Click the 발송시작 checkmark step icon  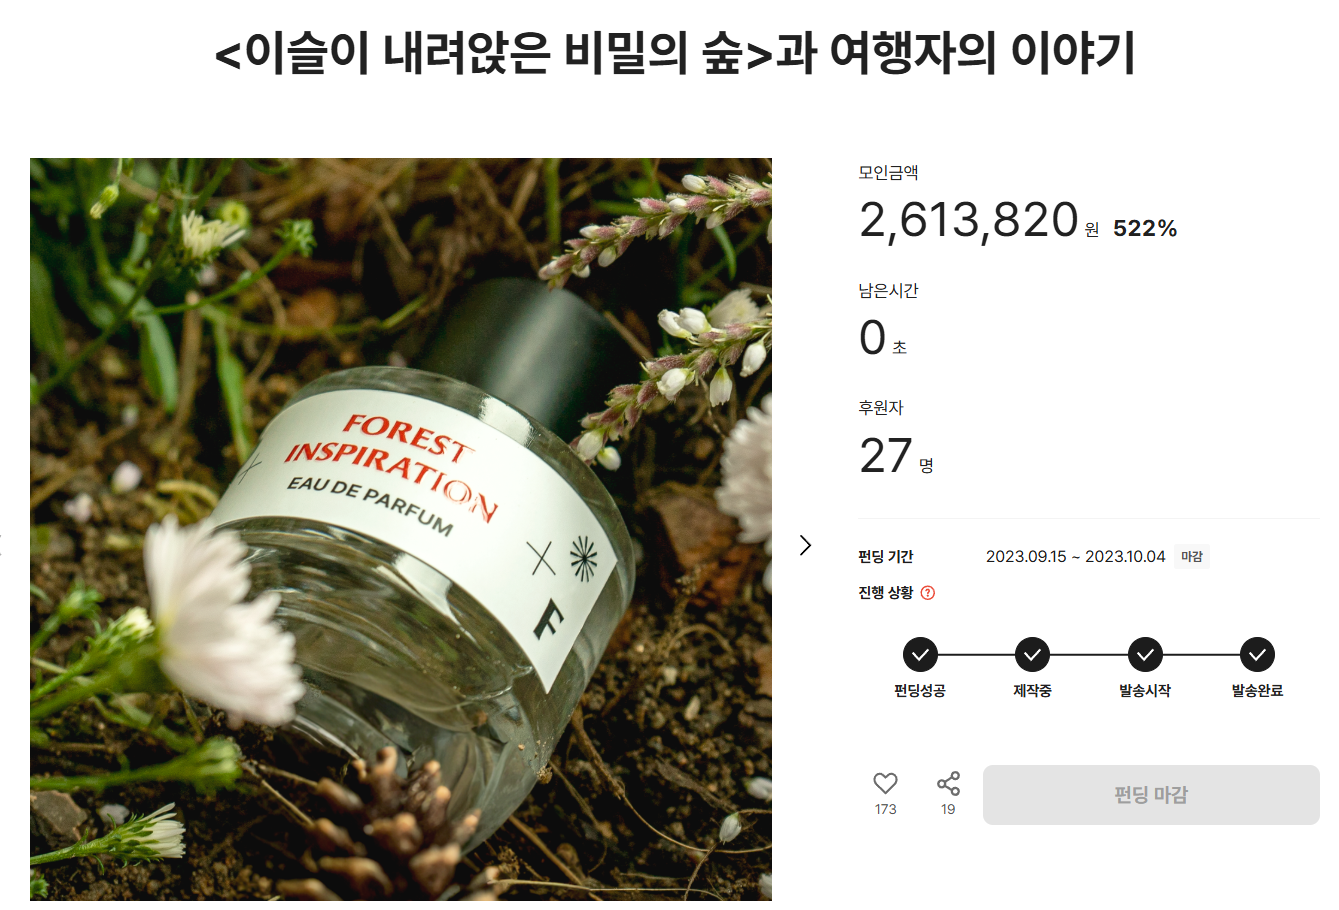pos(1145,655)
